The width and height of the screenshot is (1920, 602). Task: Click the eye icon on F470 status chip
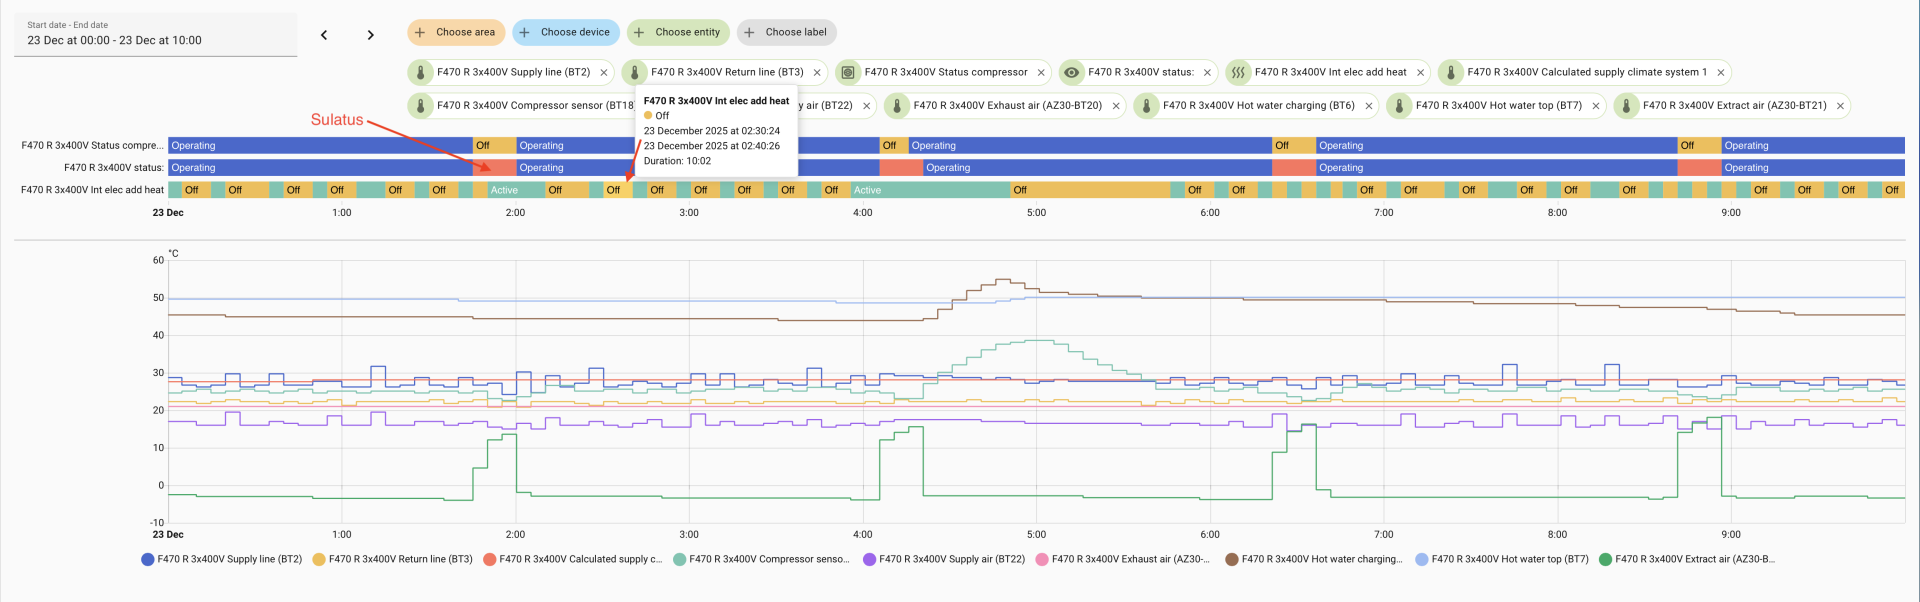pos(1071,73)
